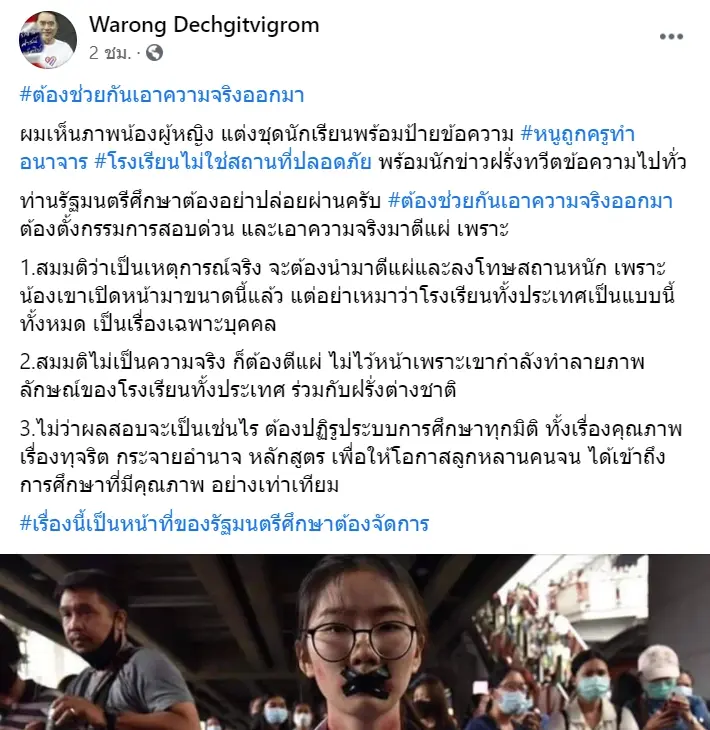
Task: Click the sentence beginning ผมเห็นภาพน้องผู้หญิง
Action: 267,135
